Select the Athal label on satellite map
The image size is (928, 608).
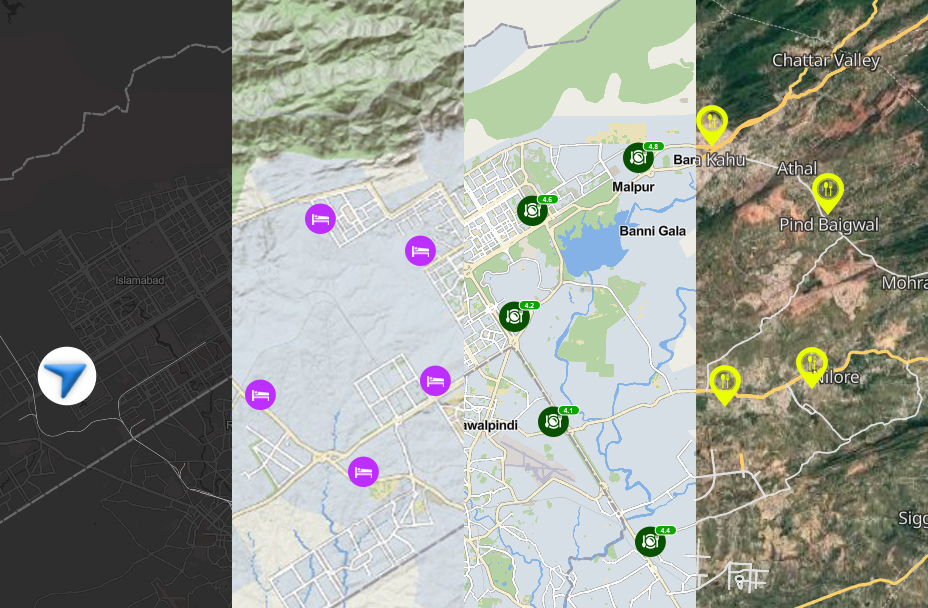(797, 168)
